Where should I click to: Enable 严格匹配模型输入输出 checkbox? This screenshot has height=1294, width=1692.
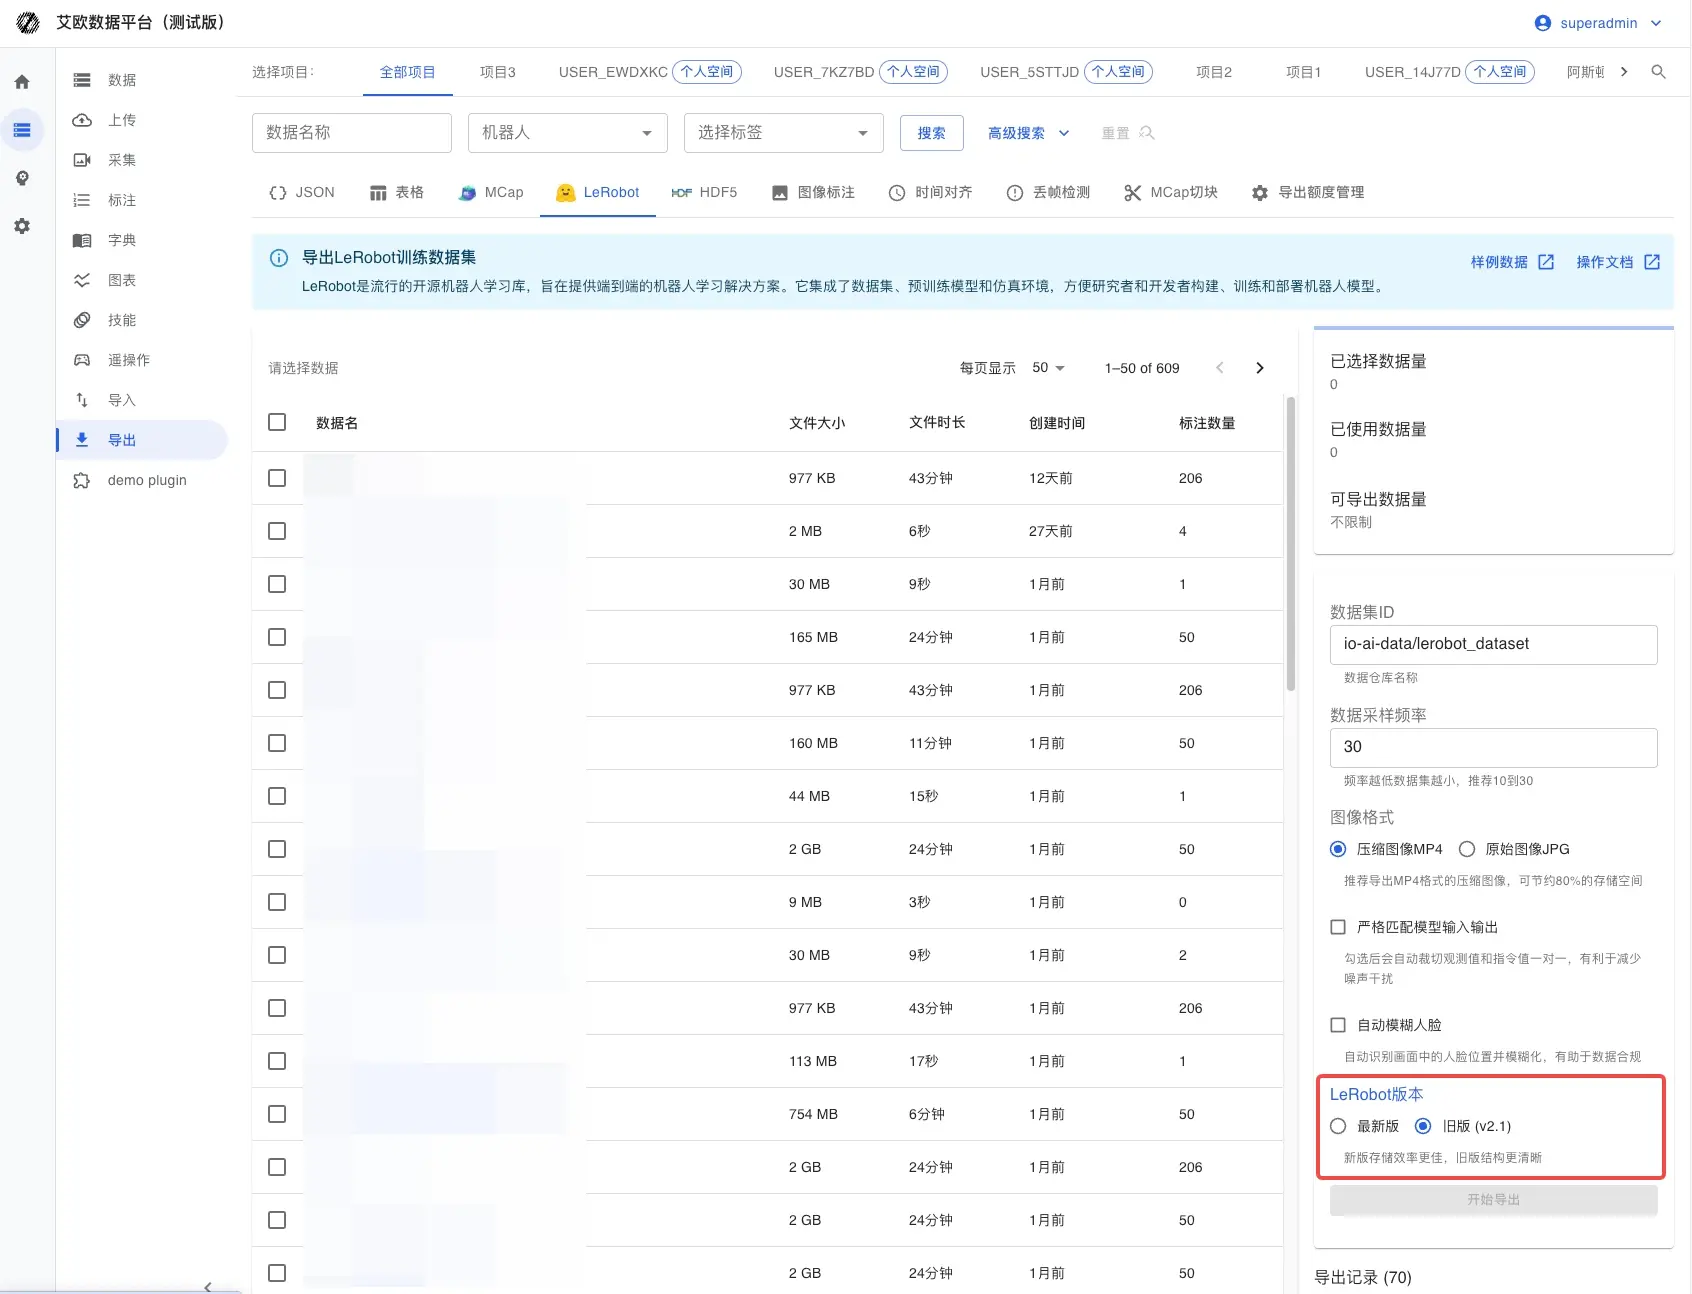coord(1337,927)
